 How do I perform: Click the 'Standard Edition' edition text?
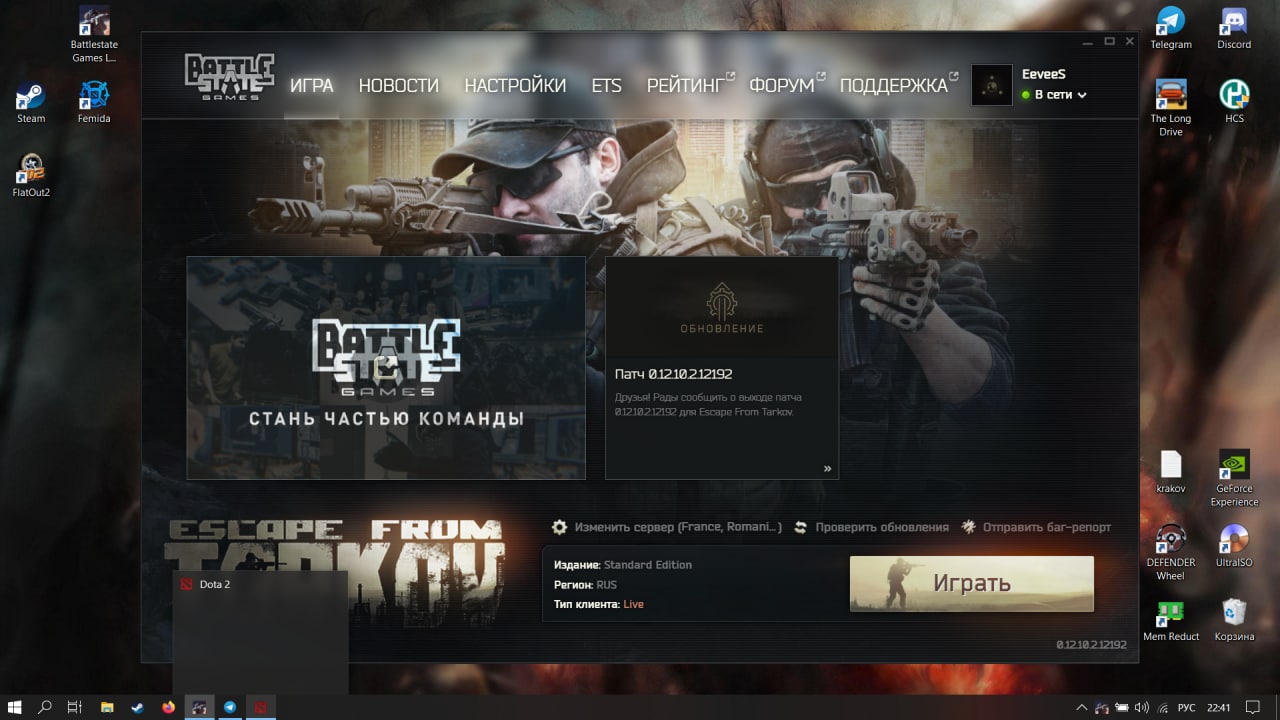648,565
